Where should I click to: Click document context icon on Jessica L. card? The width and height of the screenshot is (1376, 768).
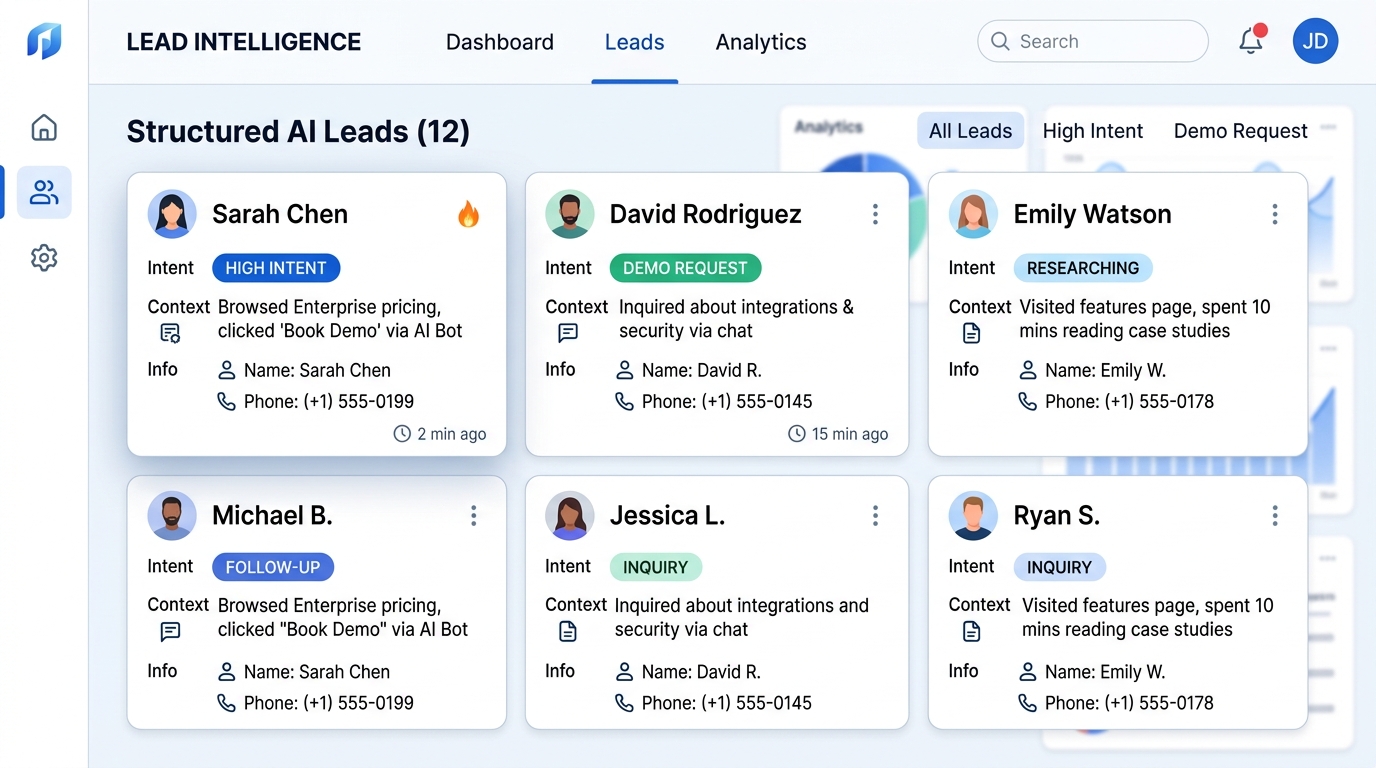pyautogui.click(x=568, y=632)
